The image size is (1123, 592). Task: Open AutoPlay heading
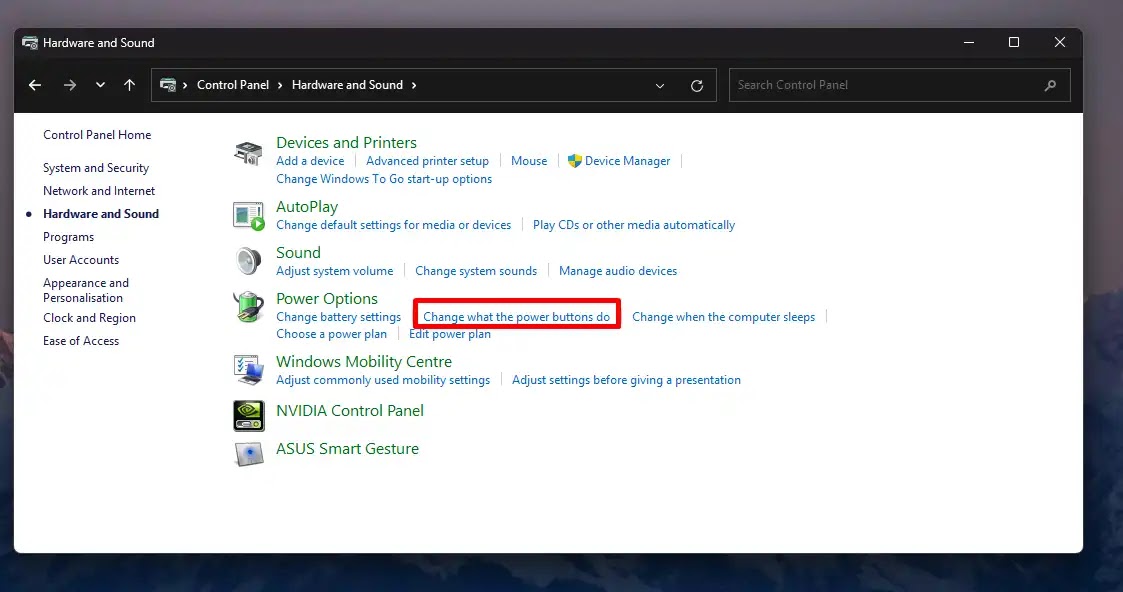307,207
